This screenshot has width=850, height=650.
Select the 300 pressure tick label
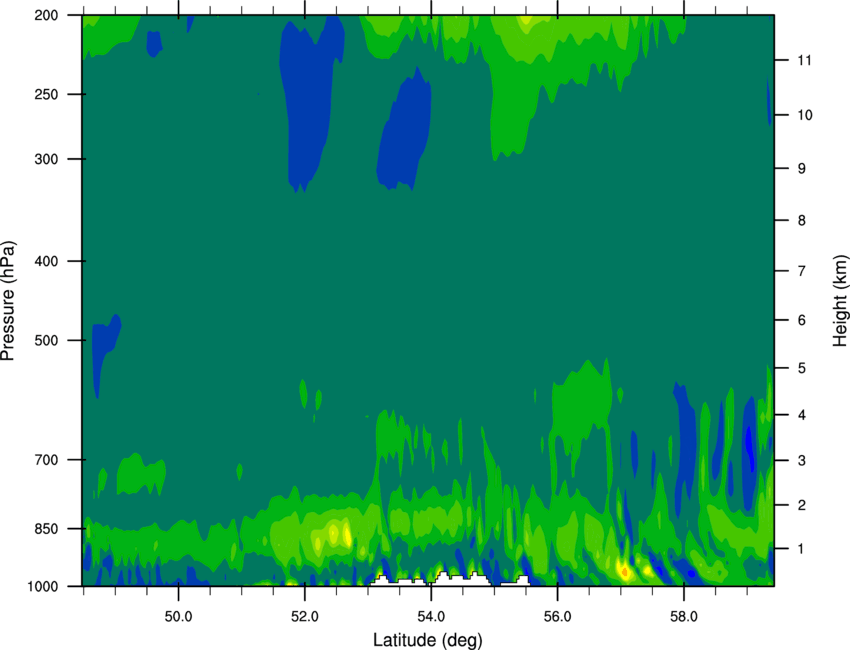click(46, 159)
